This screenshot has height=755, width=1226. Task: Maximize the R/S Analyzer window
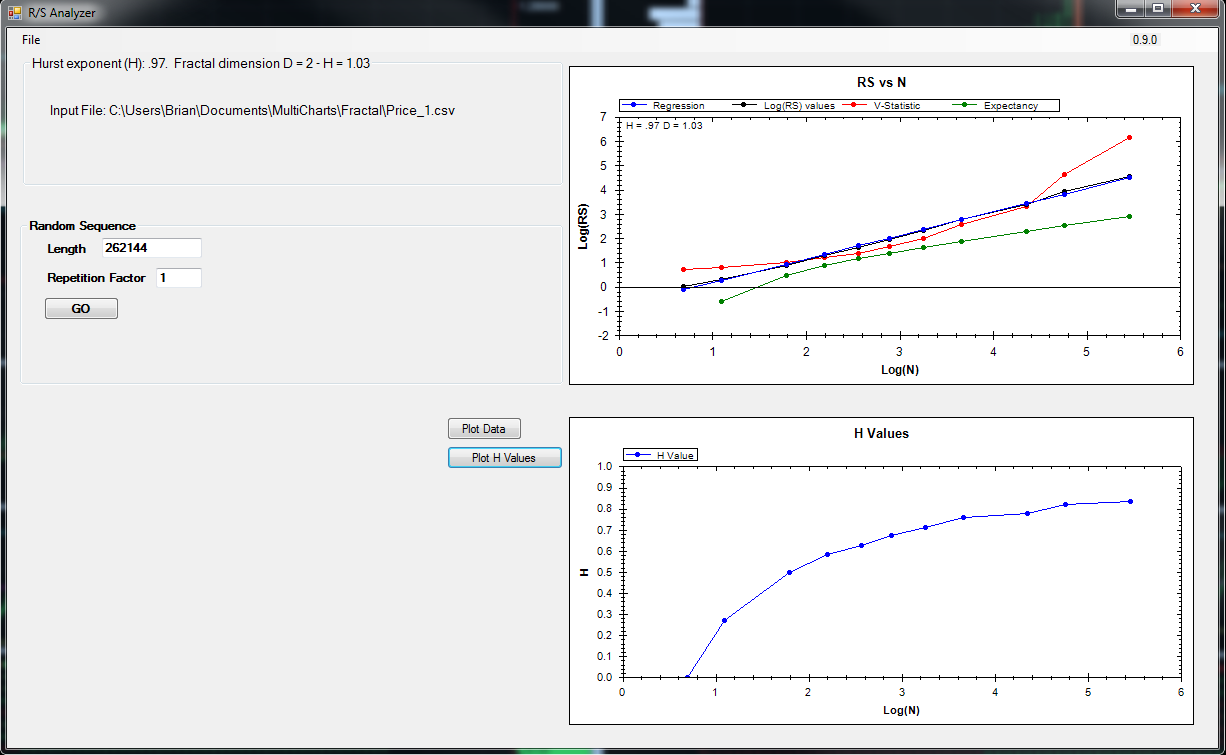coord(1157,9)
